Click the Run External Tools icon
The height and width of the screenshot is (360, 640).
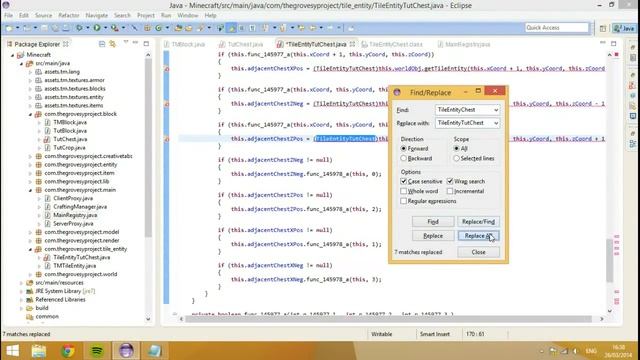coord(115,28)
